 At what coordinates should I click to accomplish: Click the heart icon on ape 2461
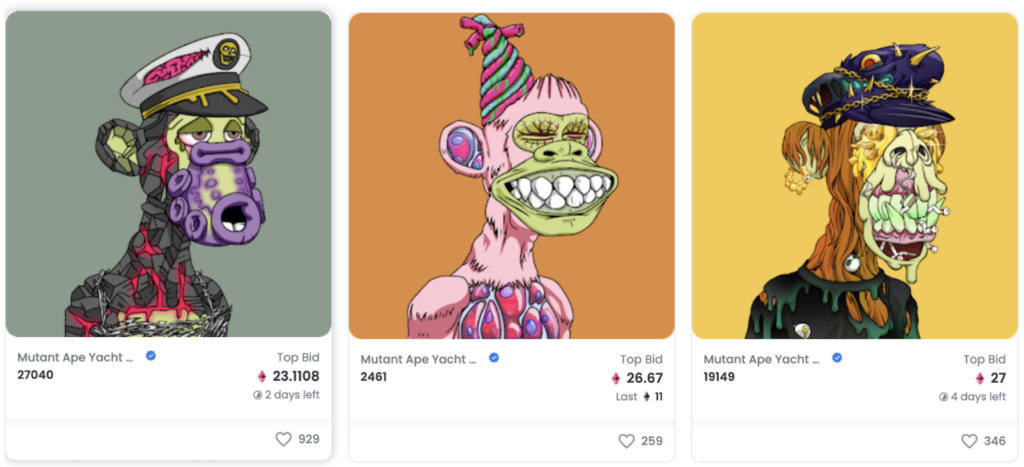click(626, 441)
